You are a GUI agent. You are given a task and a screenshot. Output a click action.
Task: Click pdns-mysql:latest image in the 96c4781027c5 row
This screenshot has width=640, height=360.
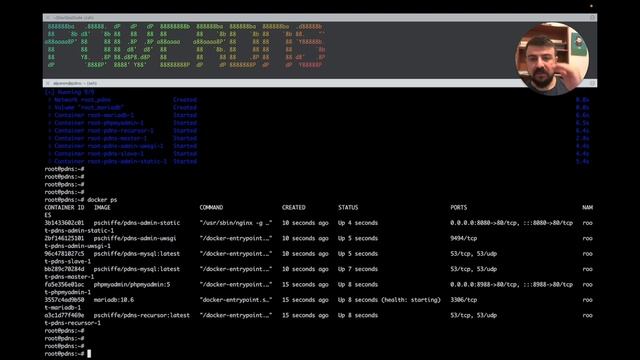click(137, 254)
